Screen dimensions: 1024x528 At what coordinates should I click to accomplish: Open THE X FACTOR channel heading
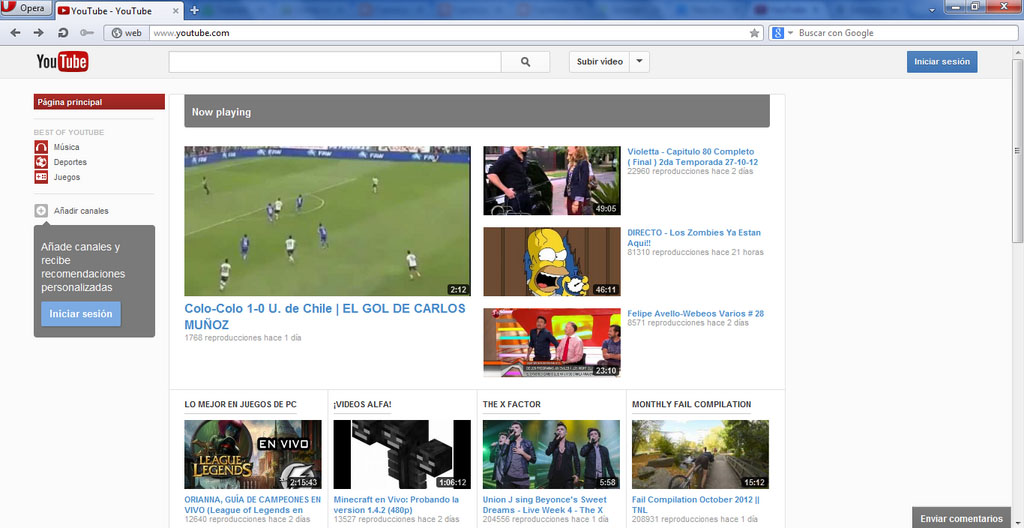click(511, 404)
